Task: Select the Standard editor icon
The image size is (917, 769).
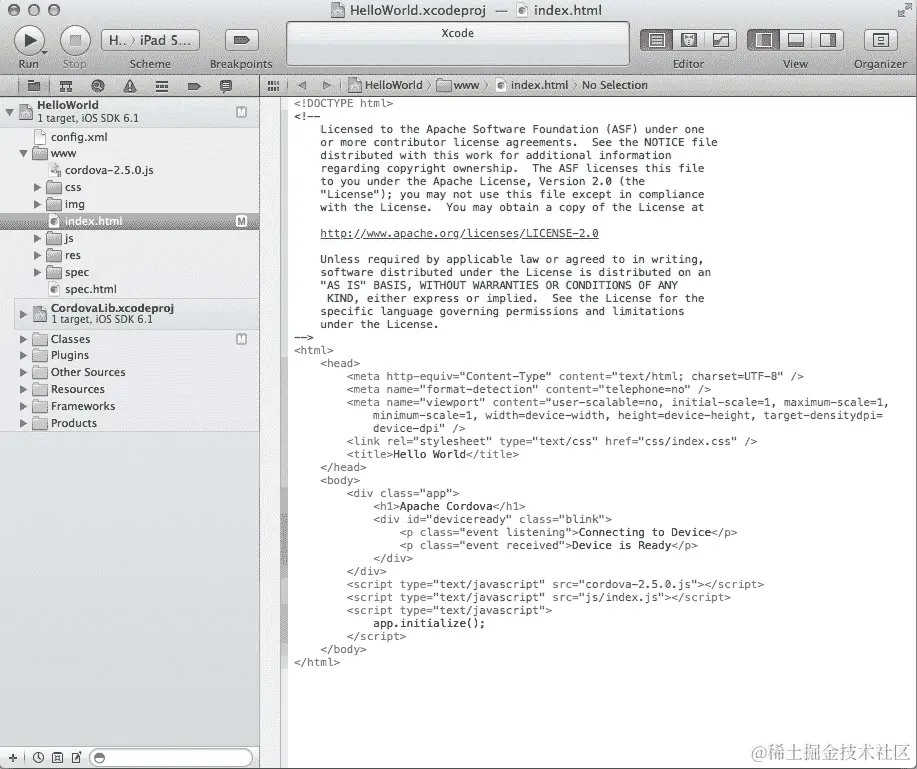Action: [657, 40]
